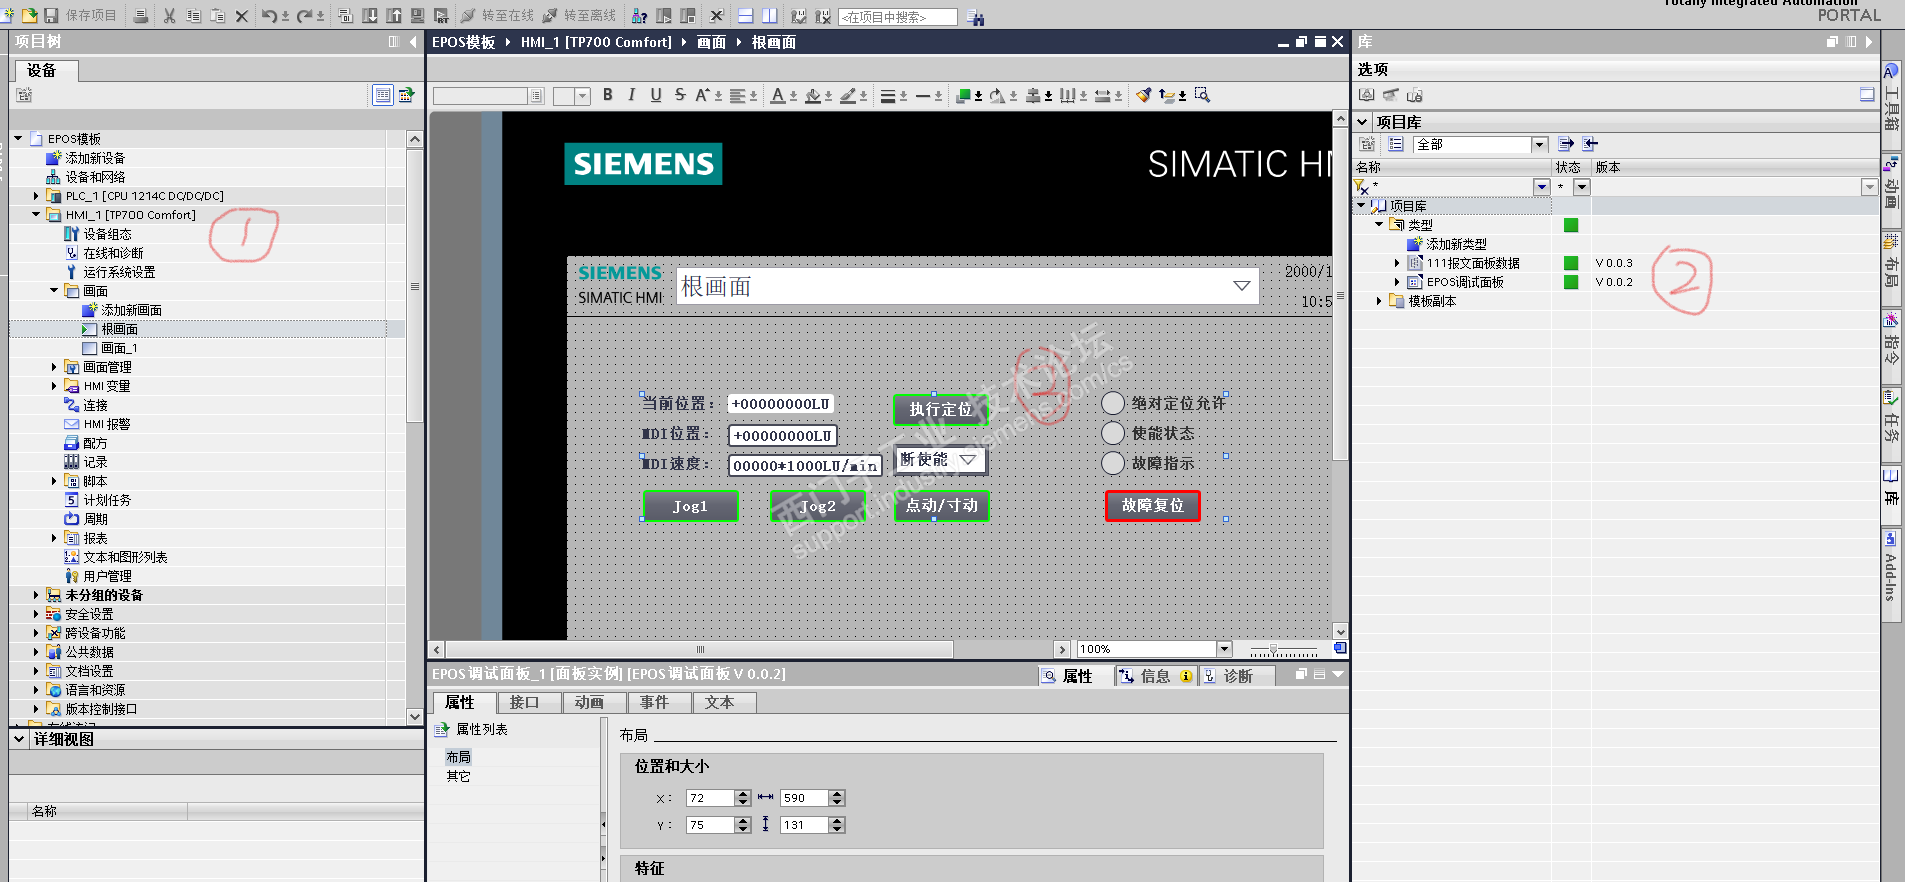Click the delete X icon in top toolbar
The height and width of the screenshot is (882, 1905).
[242, 15]
